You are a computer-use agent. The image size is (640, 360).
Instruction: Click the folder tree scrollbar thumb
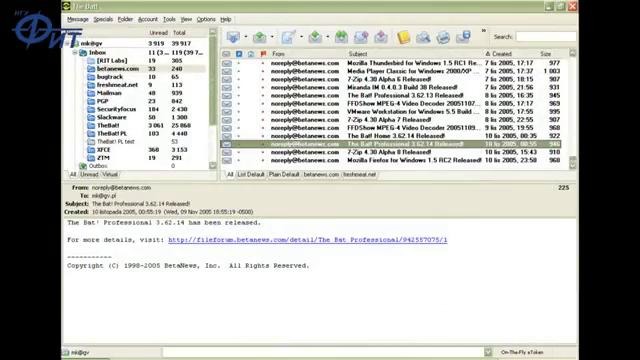click(x=213, y=80)
